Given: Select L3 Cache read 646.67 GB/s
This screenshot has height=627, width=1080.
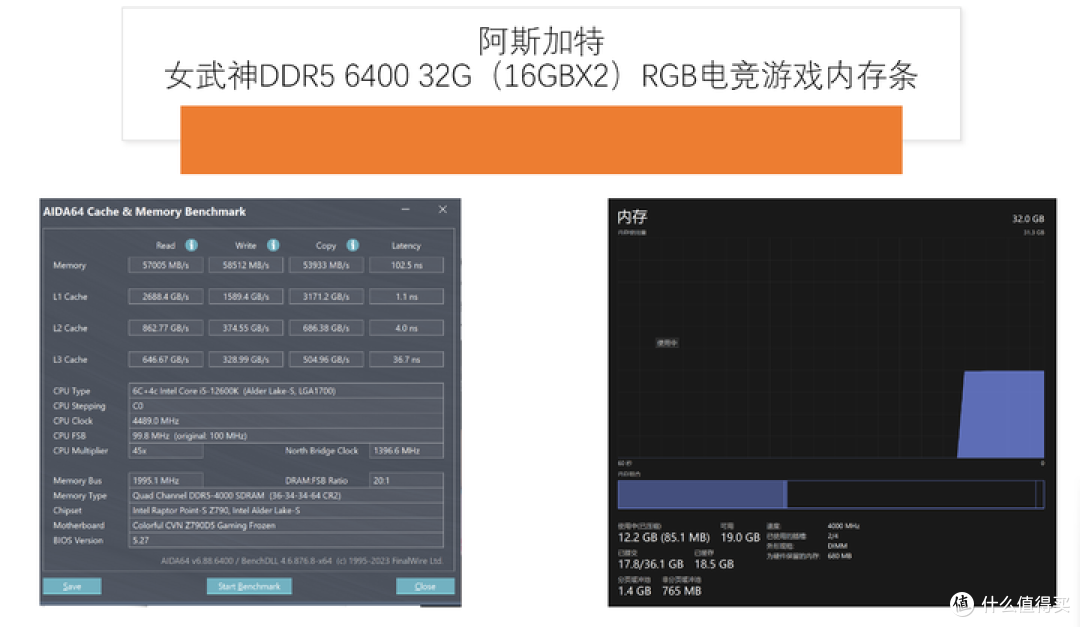Looking at the screenshot, I should (165, 360).
